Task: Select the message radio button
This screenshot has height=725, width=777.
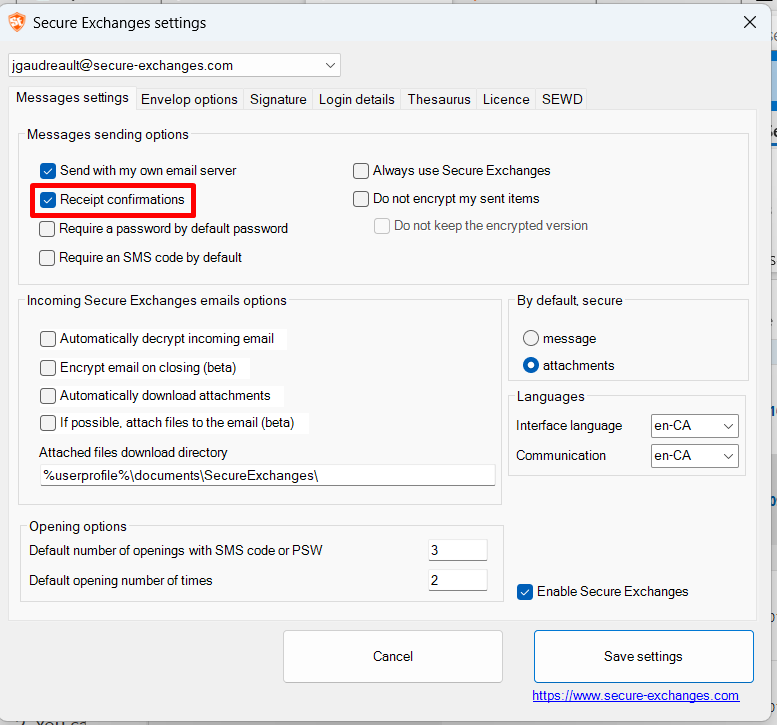Action: tap(531, 338)
